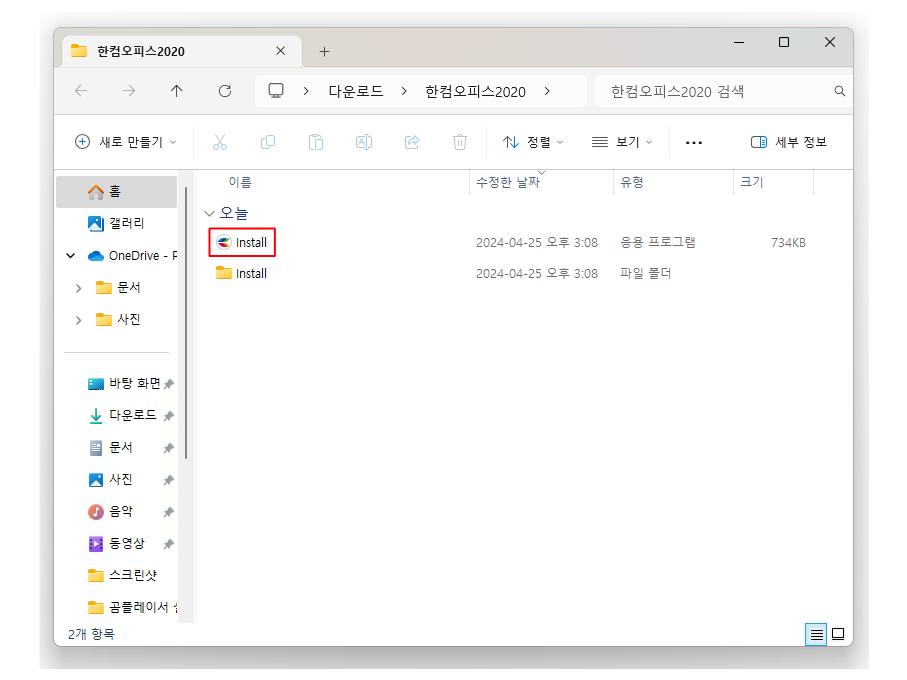Sort by 크기 column header
The image size is (907, 680).
click(x=751, y=182)
